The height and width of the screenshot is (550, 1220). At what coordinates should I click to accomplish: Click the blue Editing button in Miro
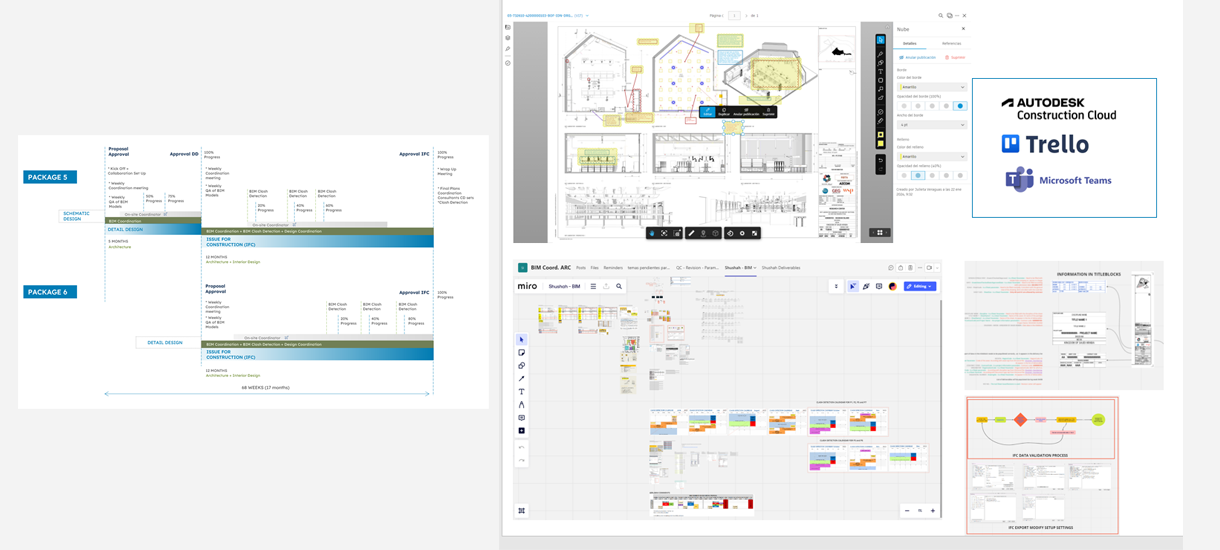click(x=920, y=286)
